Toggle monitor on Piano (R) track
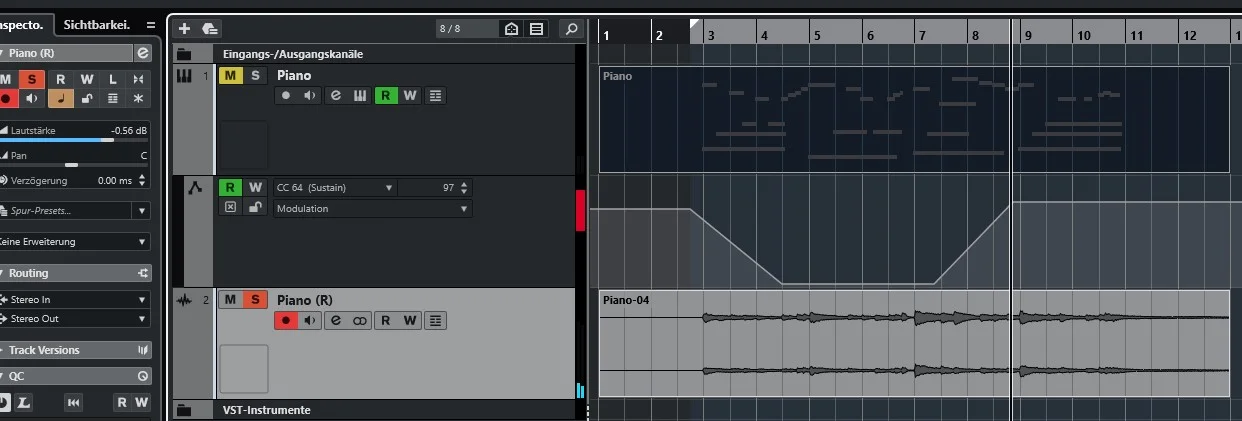 click(x=310, y=320)
